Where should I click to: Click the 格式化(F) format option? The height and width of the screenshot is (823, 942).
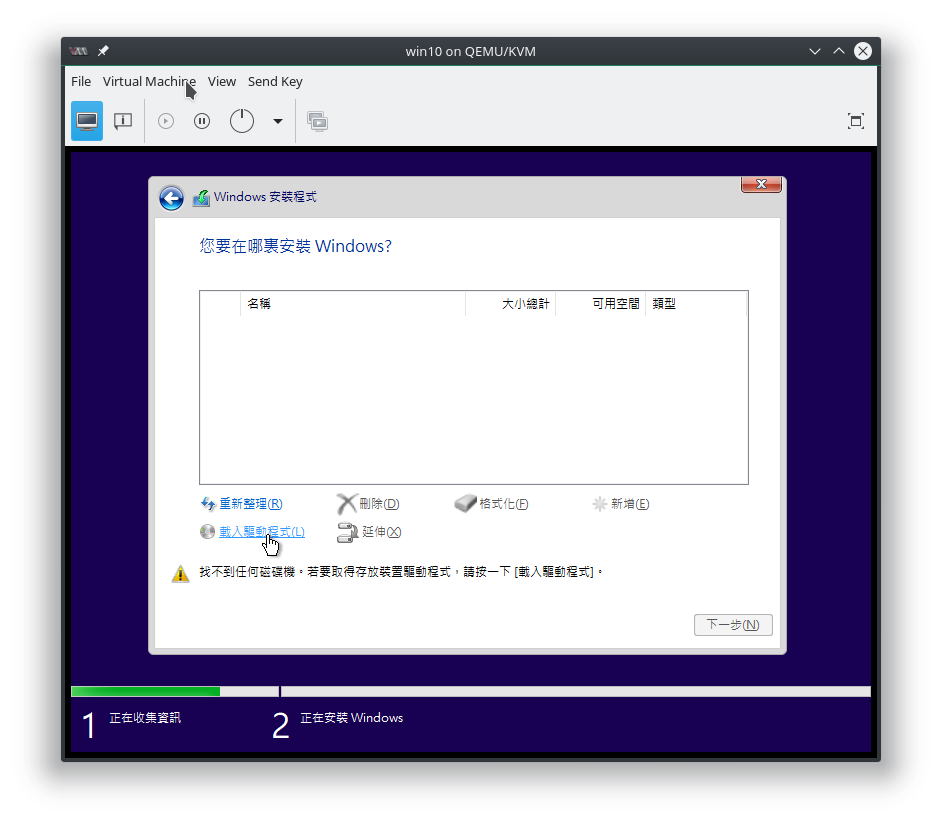(x=503, y=503)
